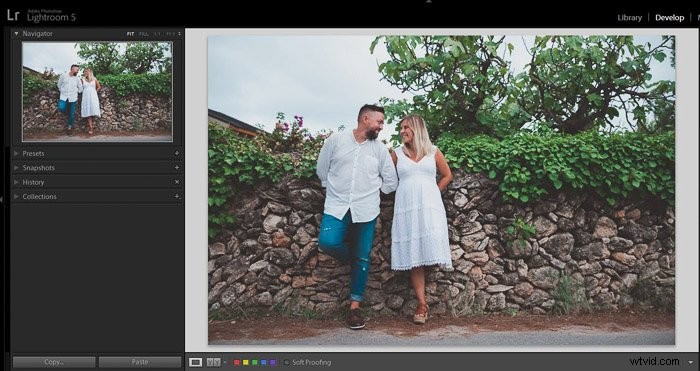
Task: Toggle the left panel collapse arrow
Action: pos(2,200)
